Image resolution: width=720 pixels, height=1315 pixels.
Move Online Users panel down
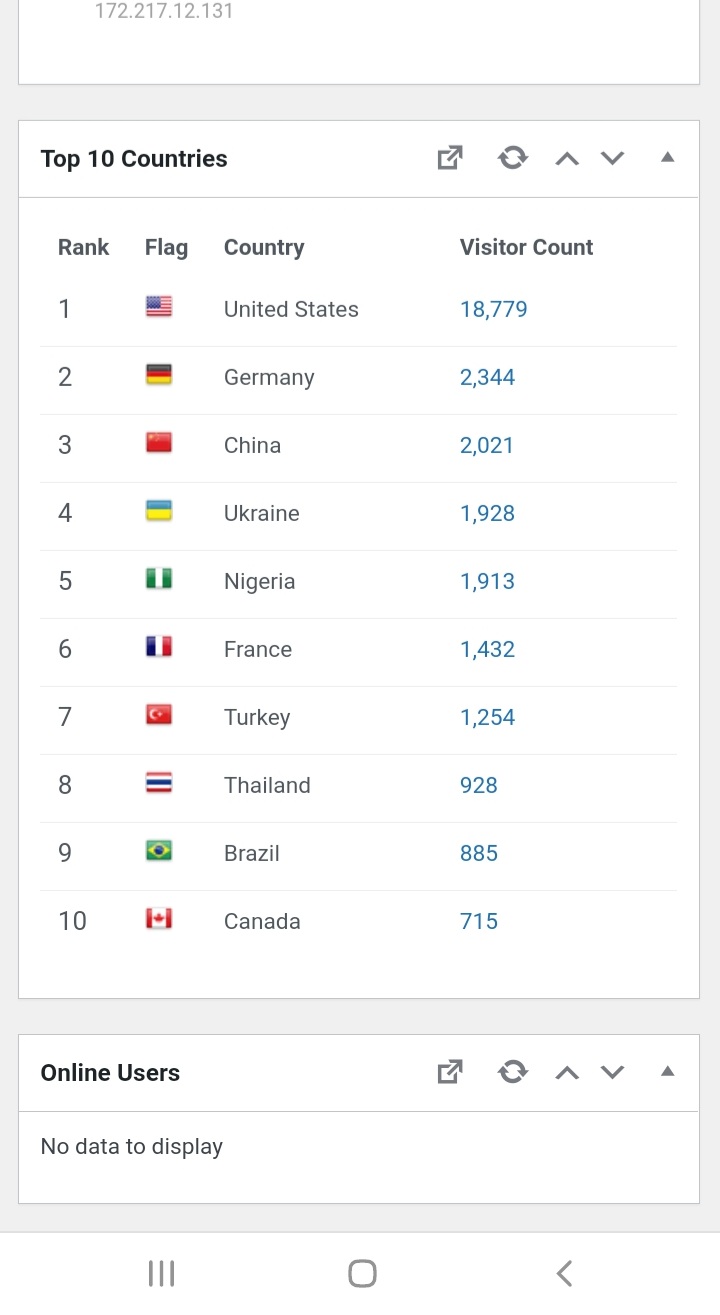coord(612,1072)
